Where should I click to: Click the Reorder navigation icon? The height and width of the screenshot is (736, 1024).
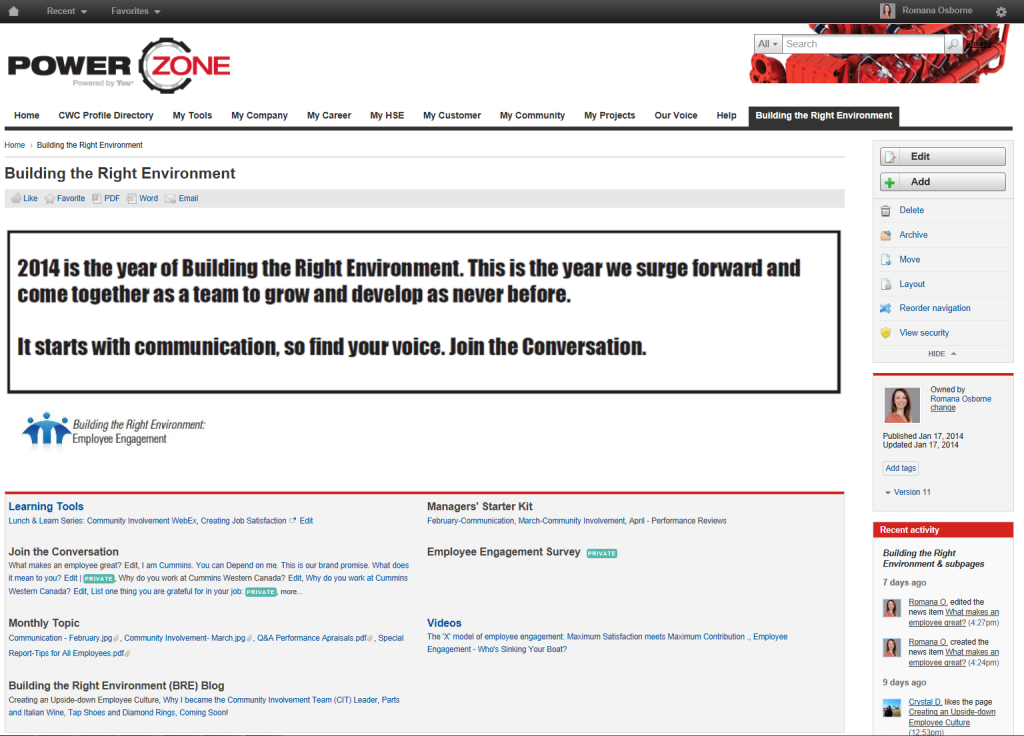[886, 308]
